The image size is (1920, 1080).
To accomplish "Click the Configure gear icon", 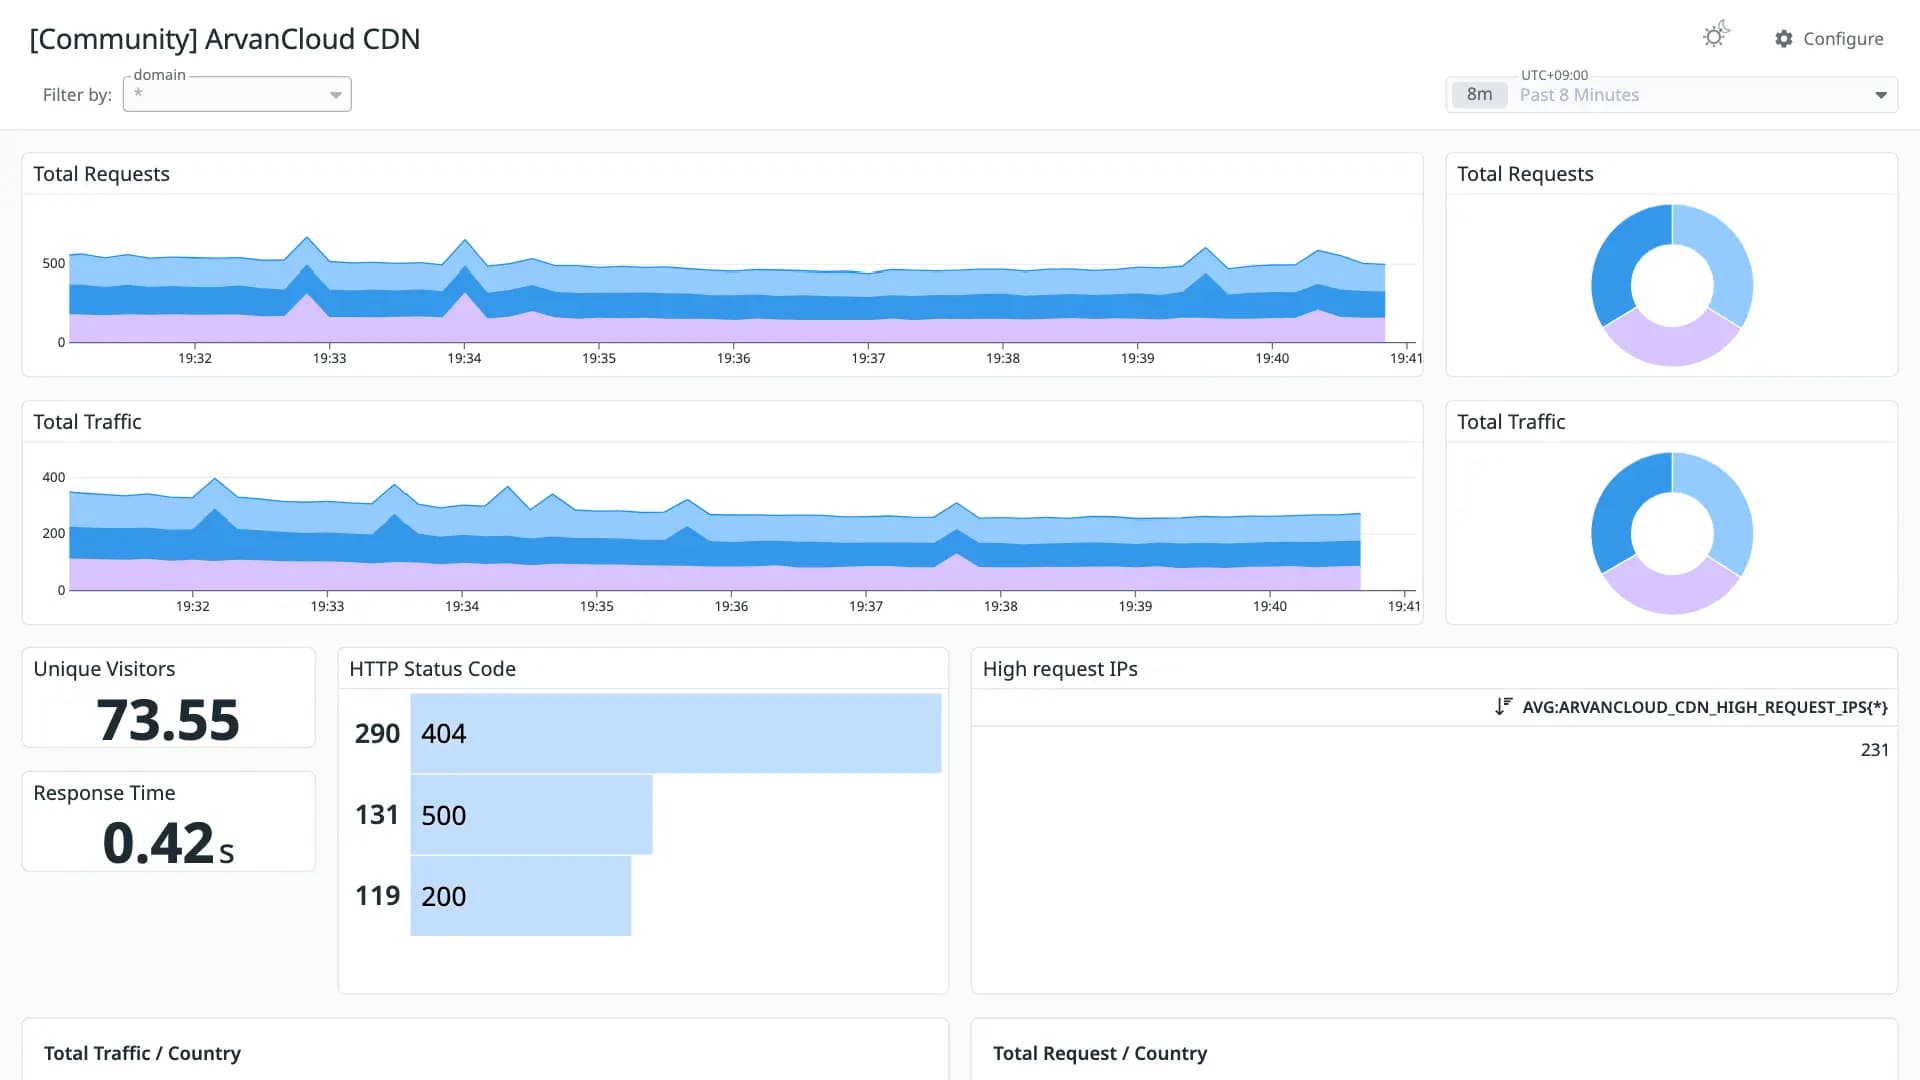I will pos(1783,39).
